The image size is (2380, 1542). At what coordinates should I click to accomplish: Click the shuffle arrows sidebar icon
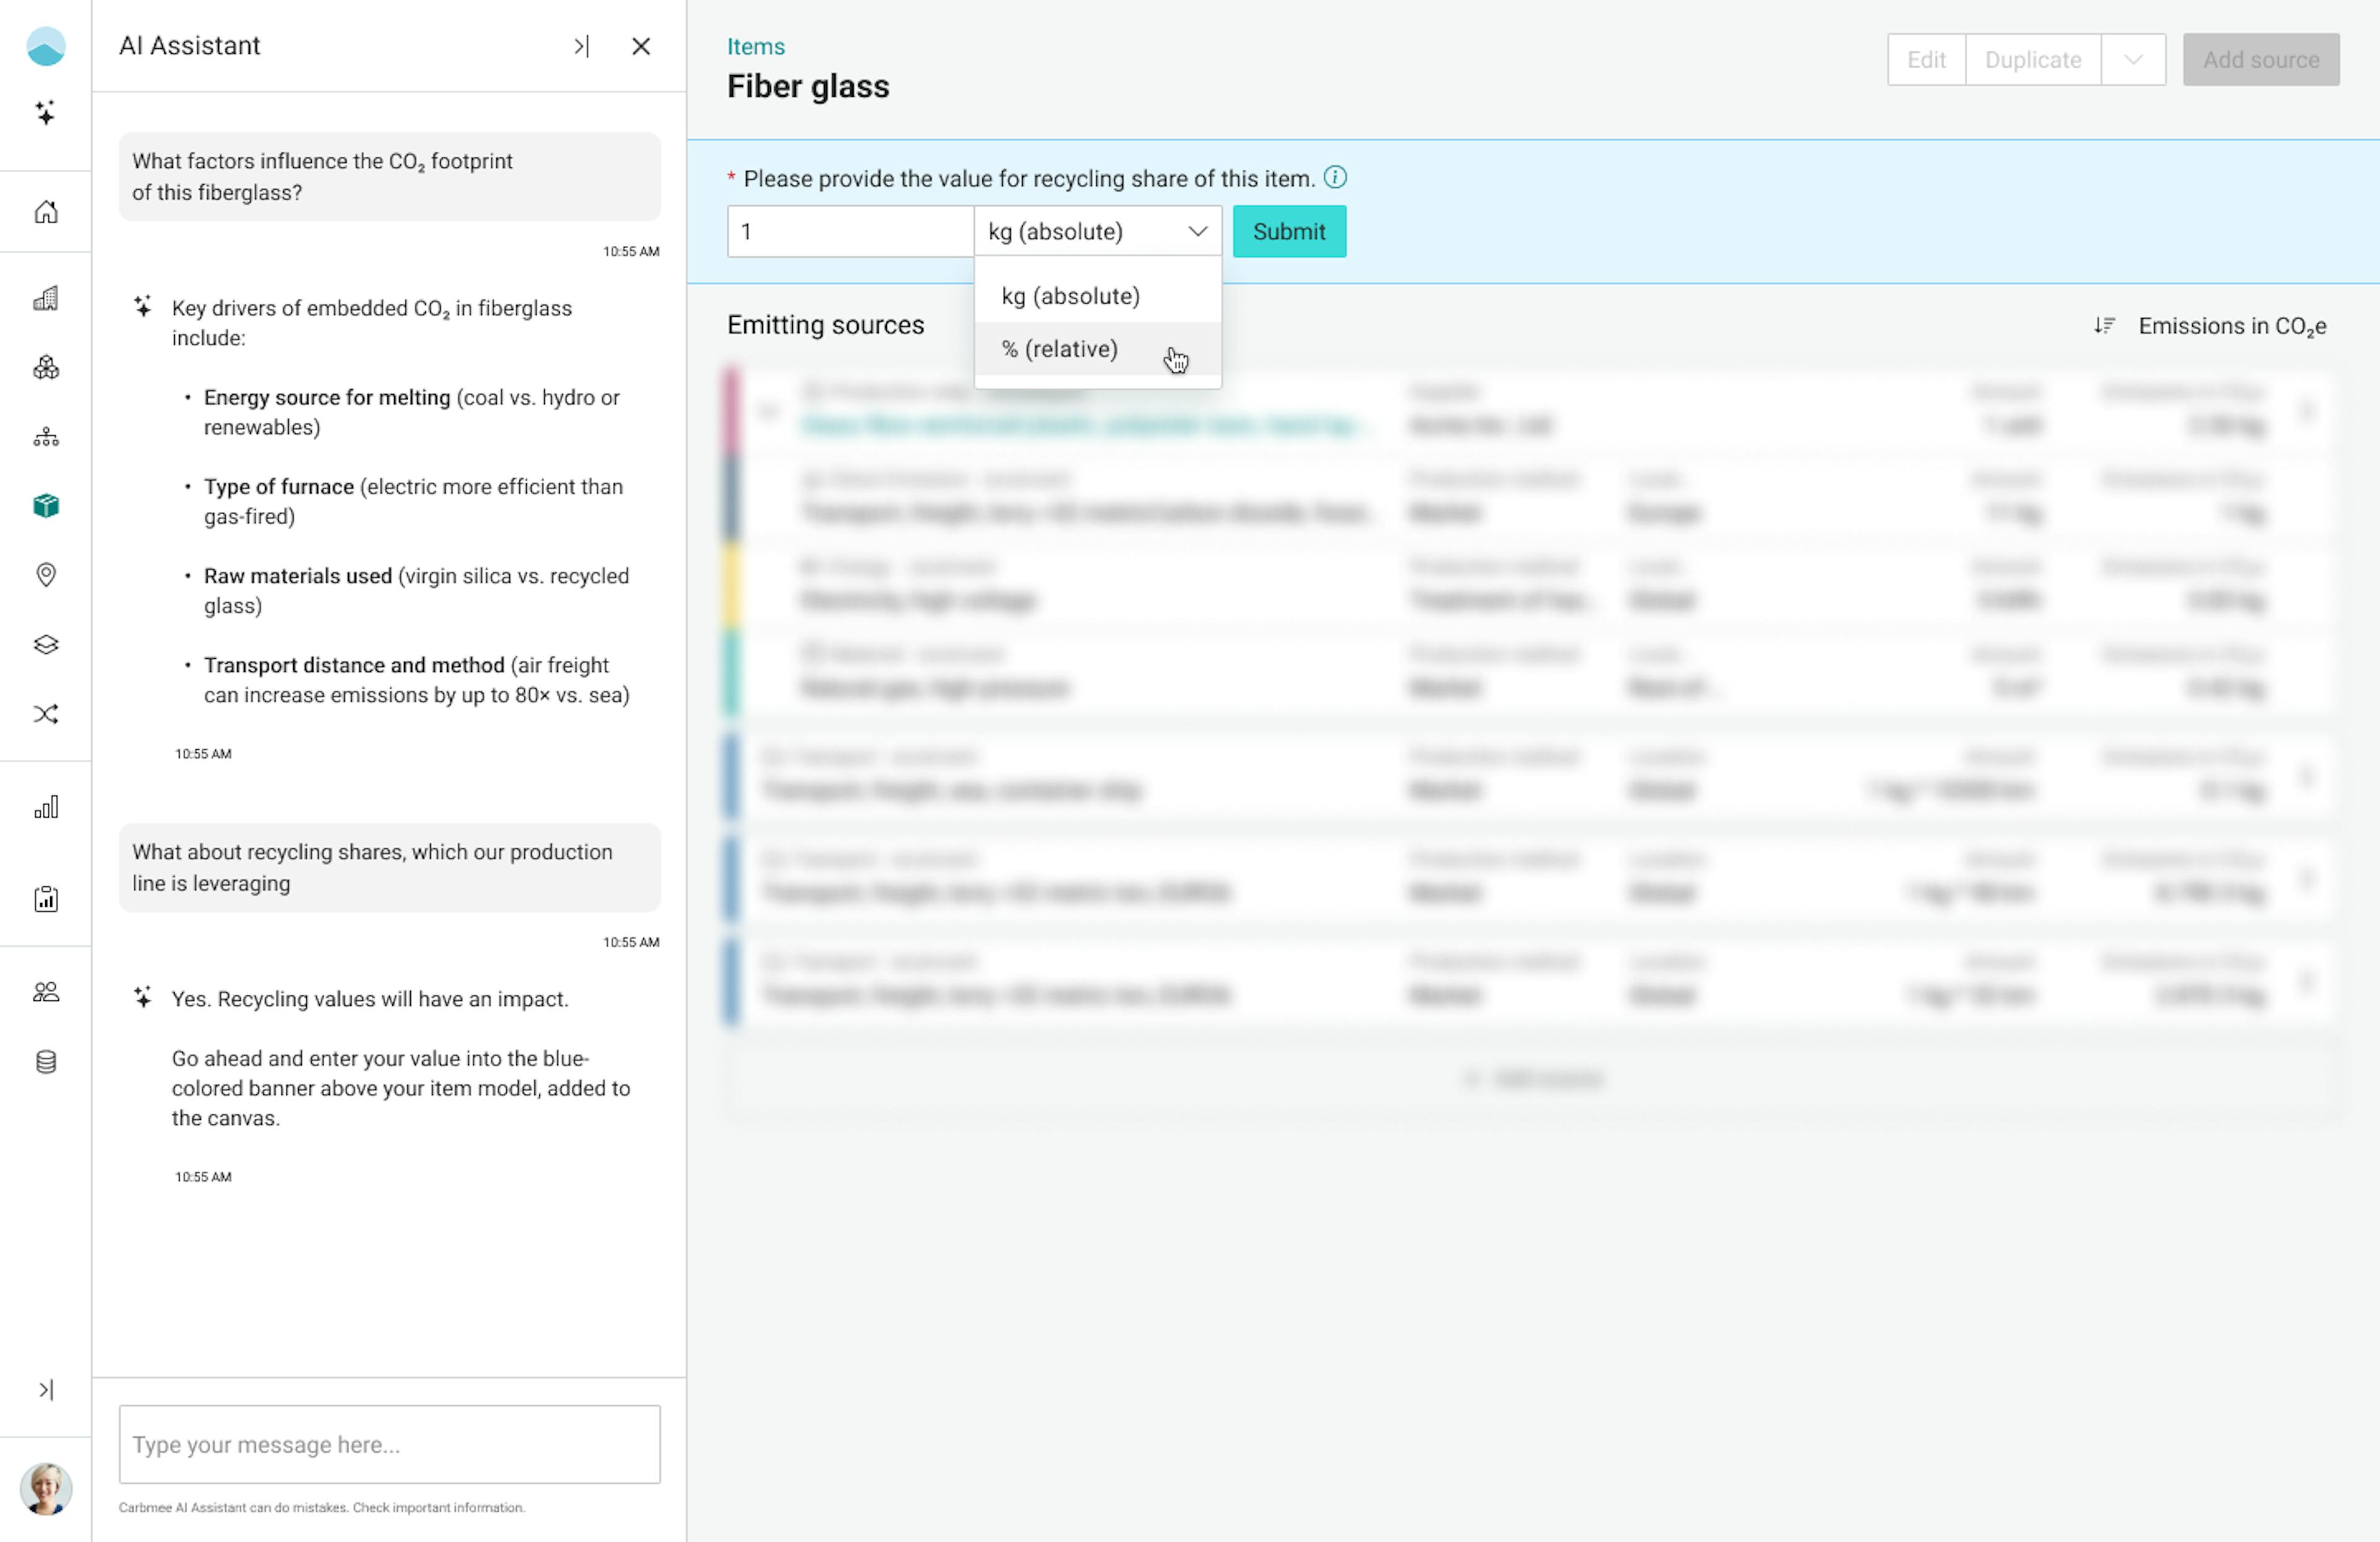click(x=46, y=714)
